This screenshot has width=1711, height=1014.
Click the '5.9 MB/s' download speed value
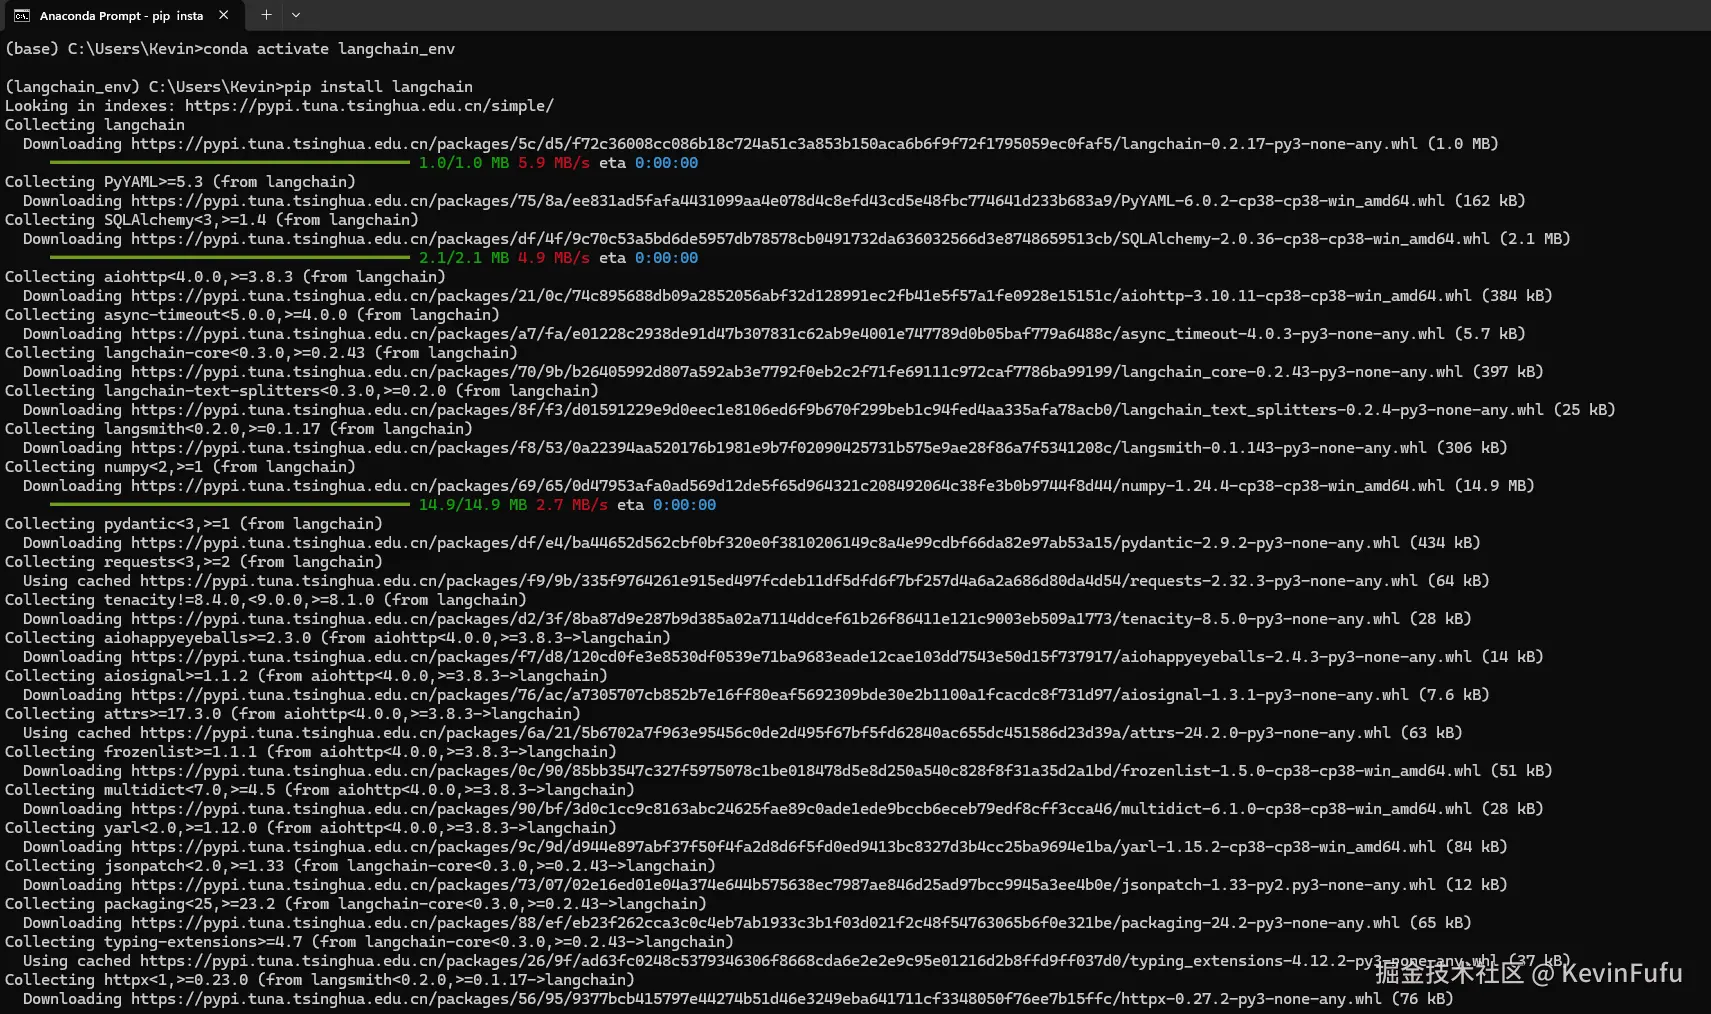coord(554,163)
